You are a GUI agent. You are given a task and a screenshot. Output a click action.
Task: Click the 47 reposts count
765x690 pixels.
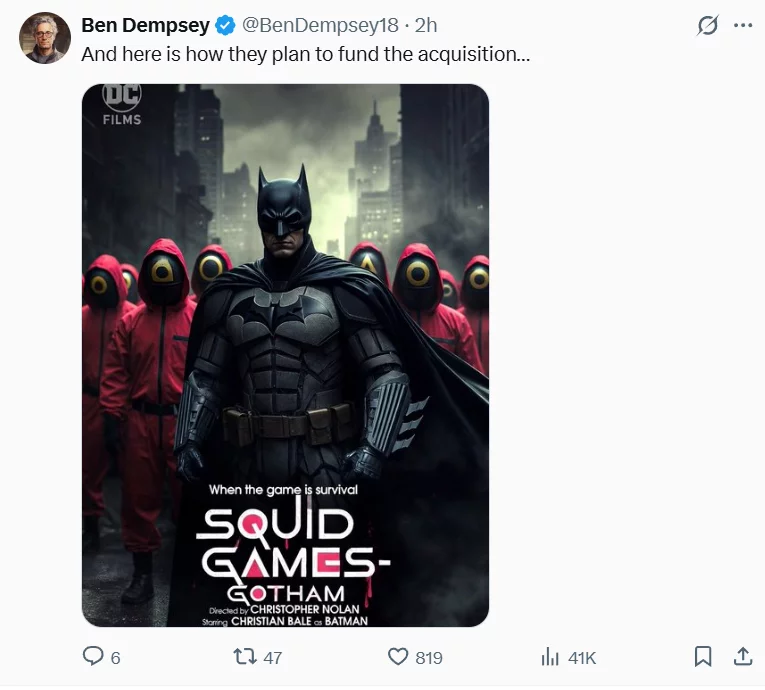coord(272,657)
